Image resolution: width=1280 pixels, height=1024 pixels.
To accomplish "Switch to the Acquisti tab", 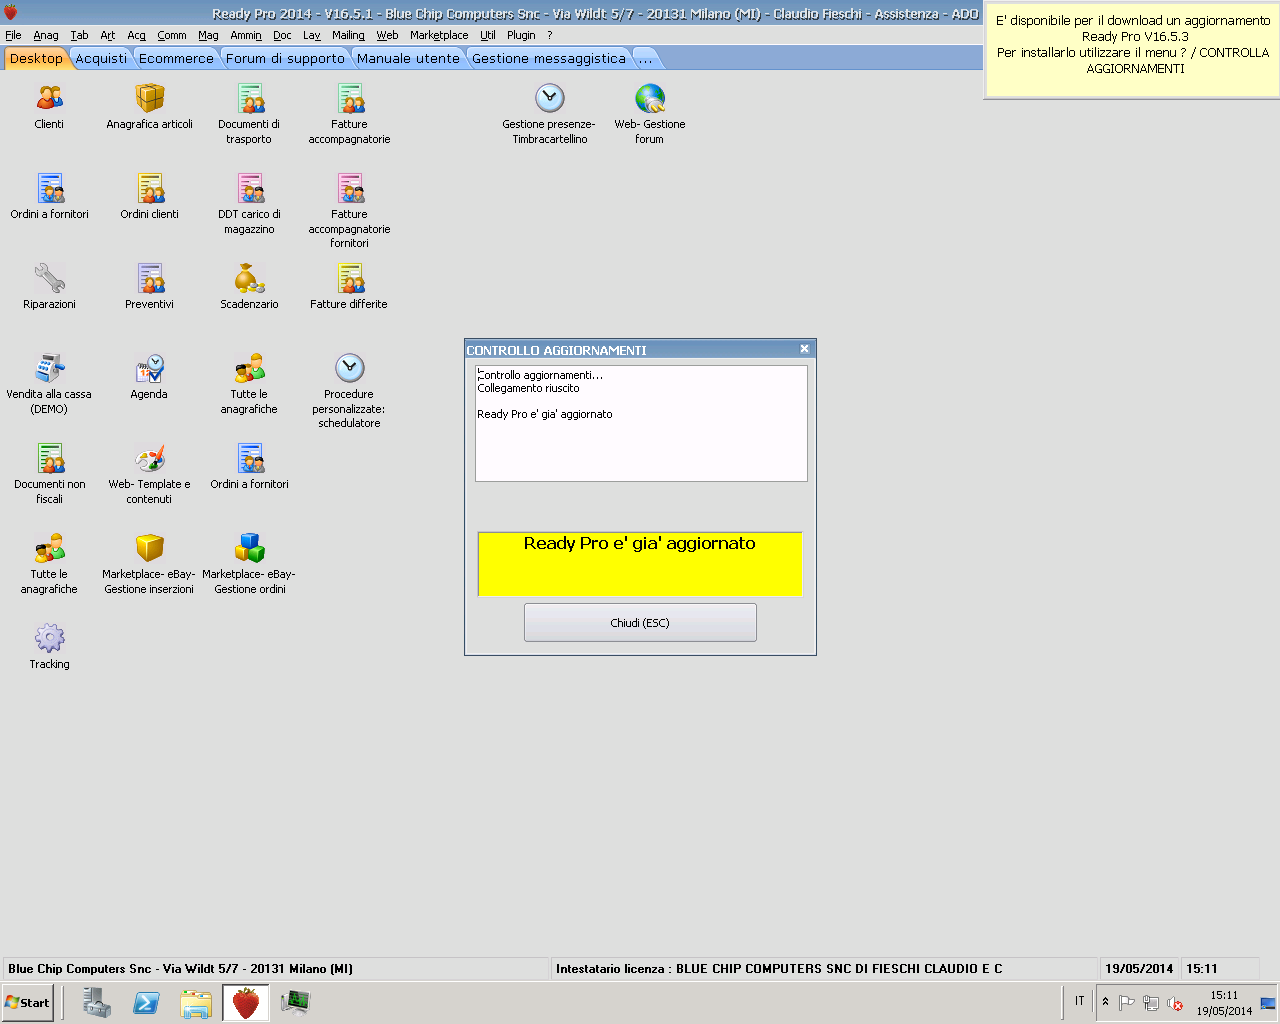I will (102, 58).
